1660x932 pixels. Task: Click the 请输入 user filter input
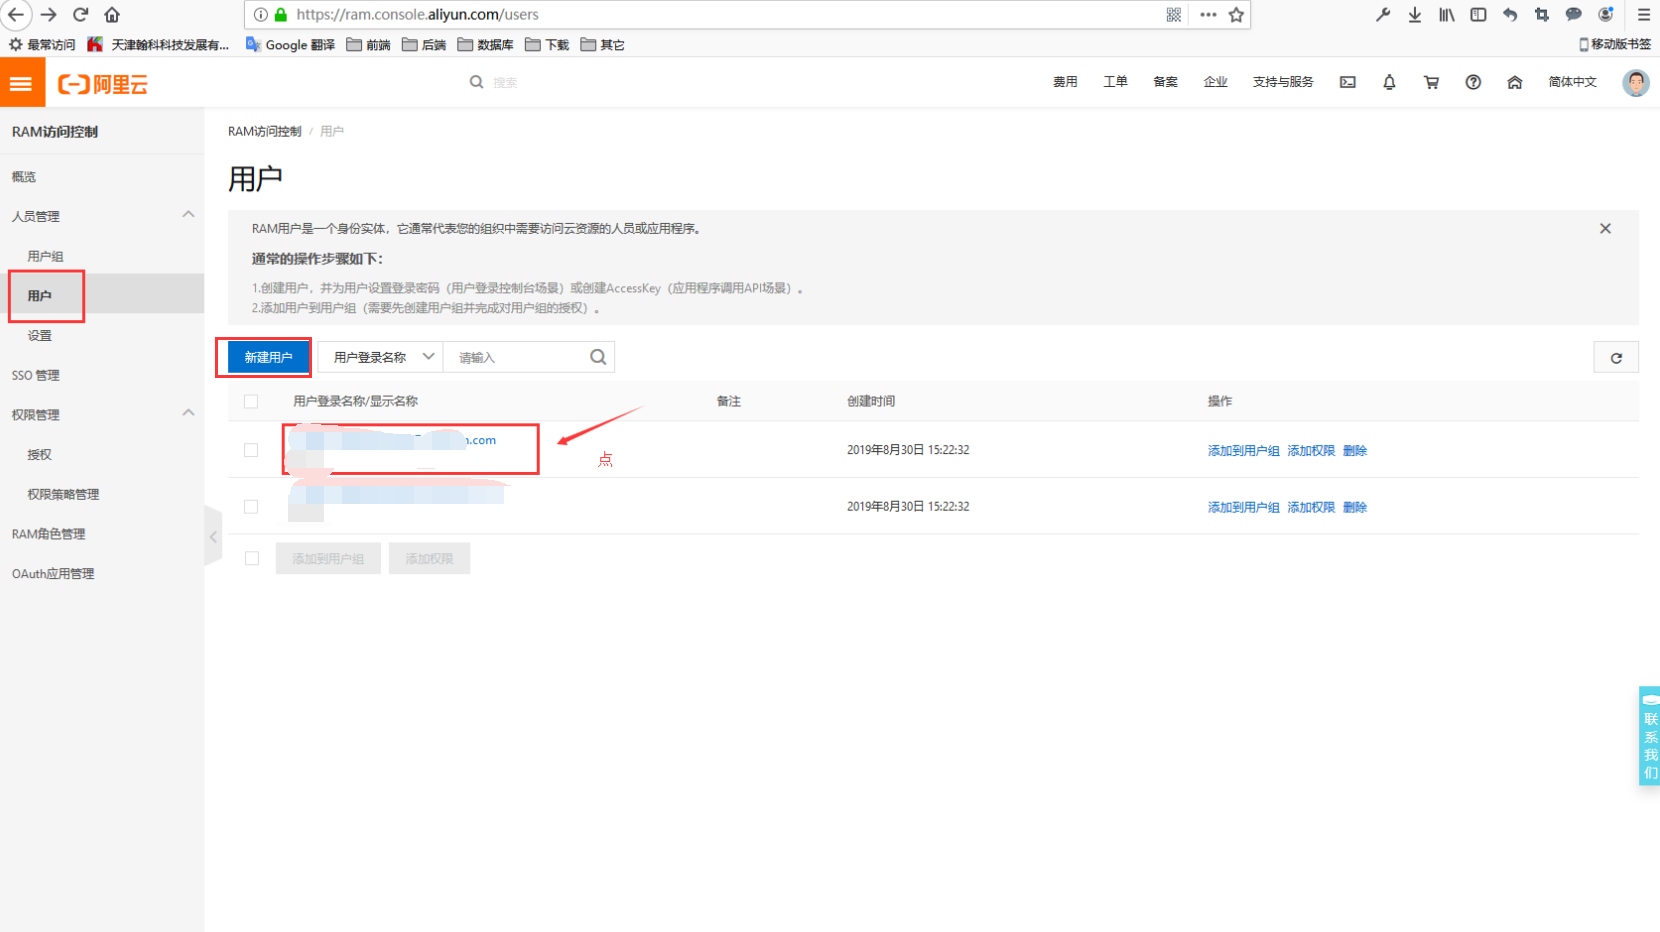point(518,357)
